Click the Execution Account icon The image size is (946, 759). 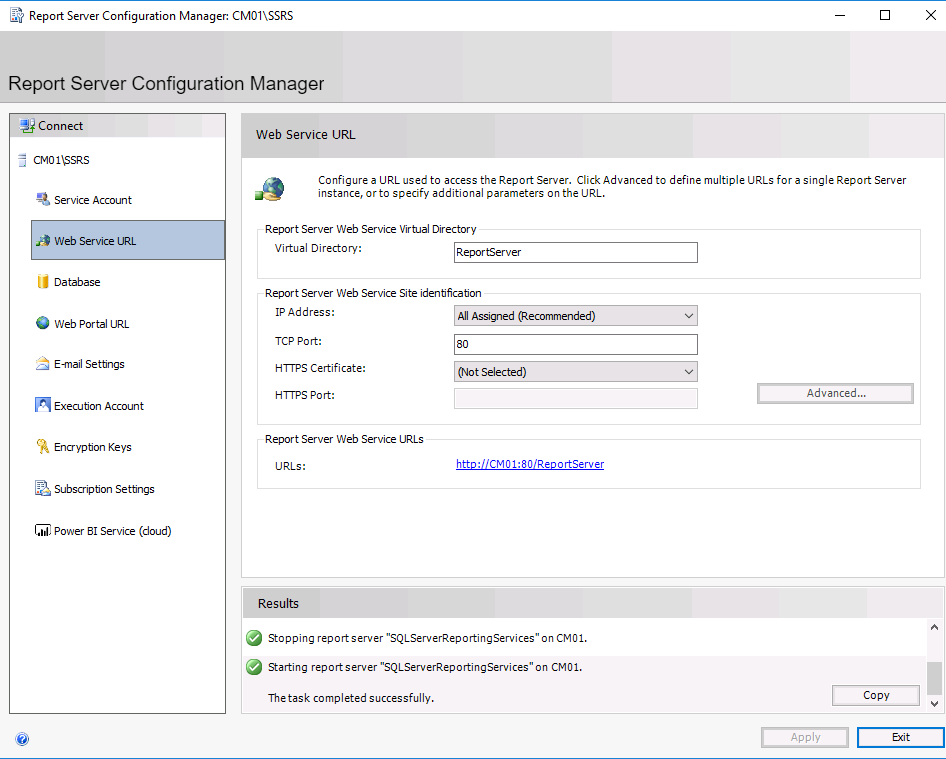click(42, 405)
